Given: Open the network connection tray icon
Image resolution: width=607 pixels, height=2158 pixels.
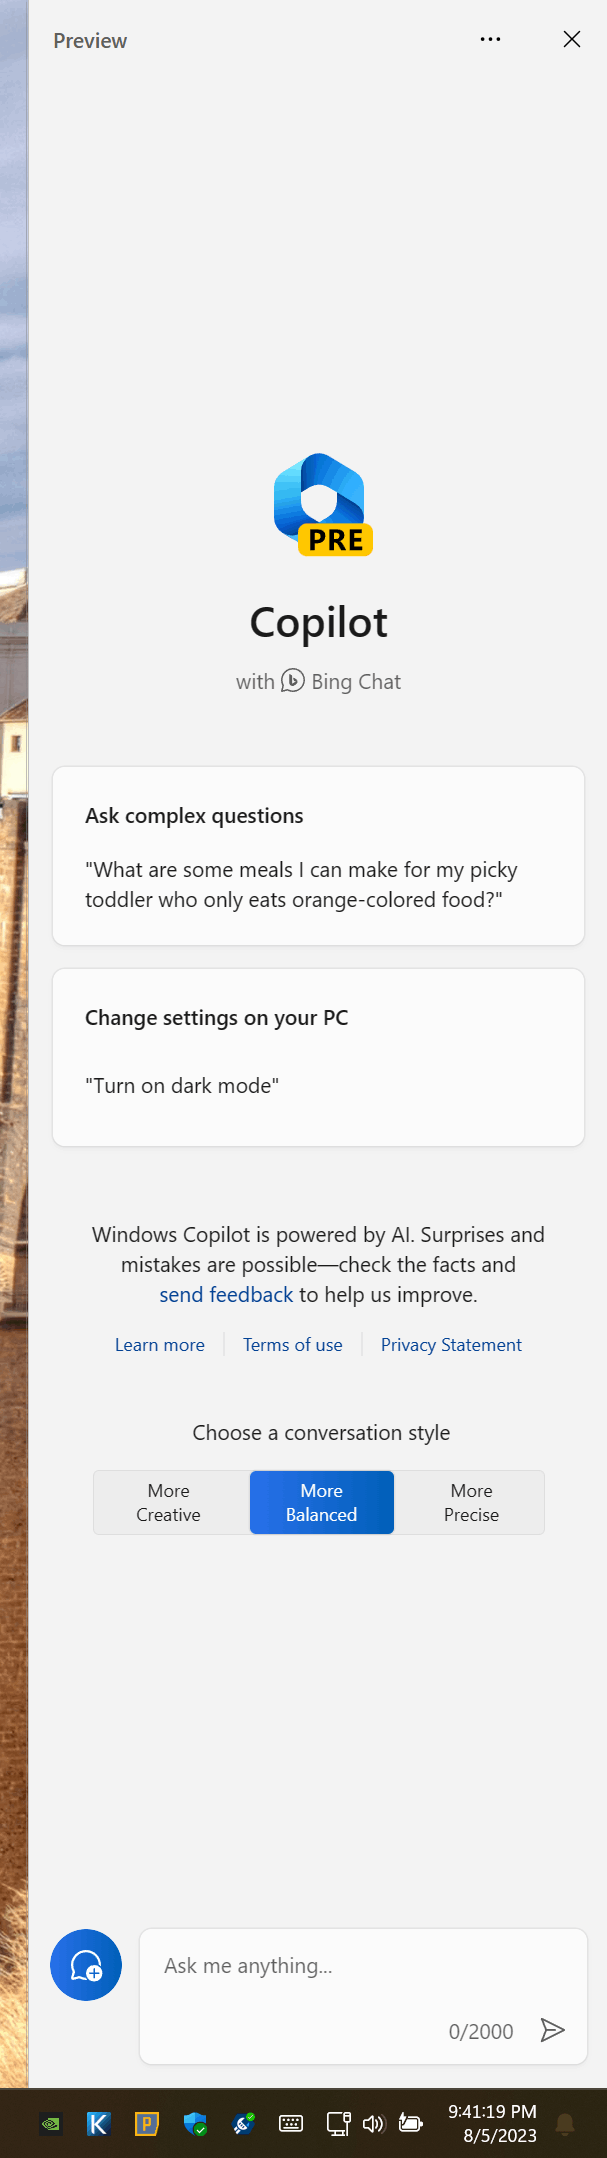Looking at the screenshot, I should tap(338, 2123).
